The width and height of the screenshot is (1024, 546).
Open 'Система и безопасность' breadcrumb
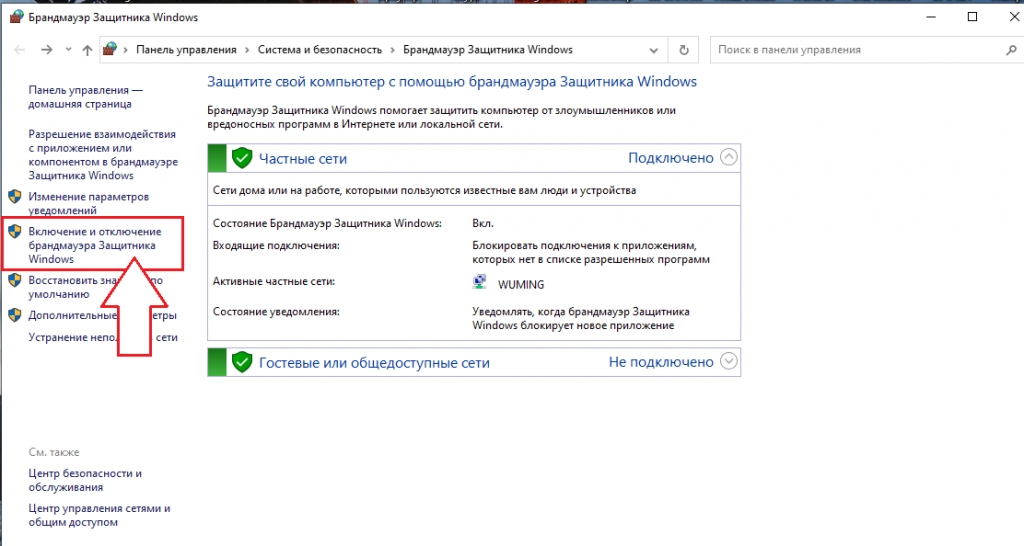coord(319,50)
